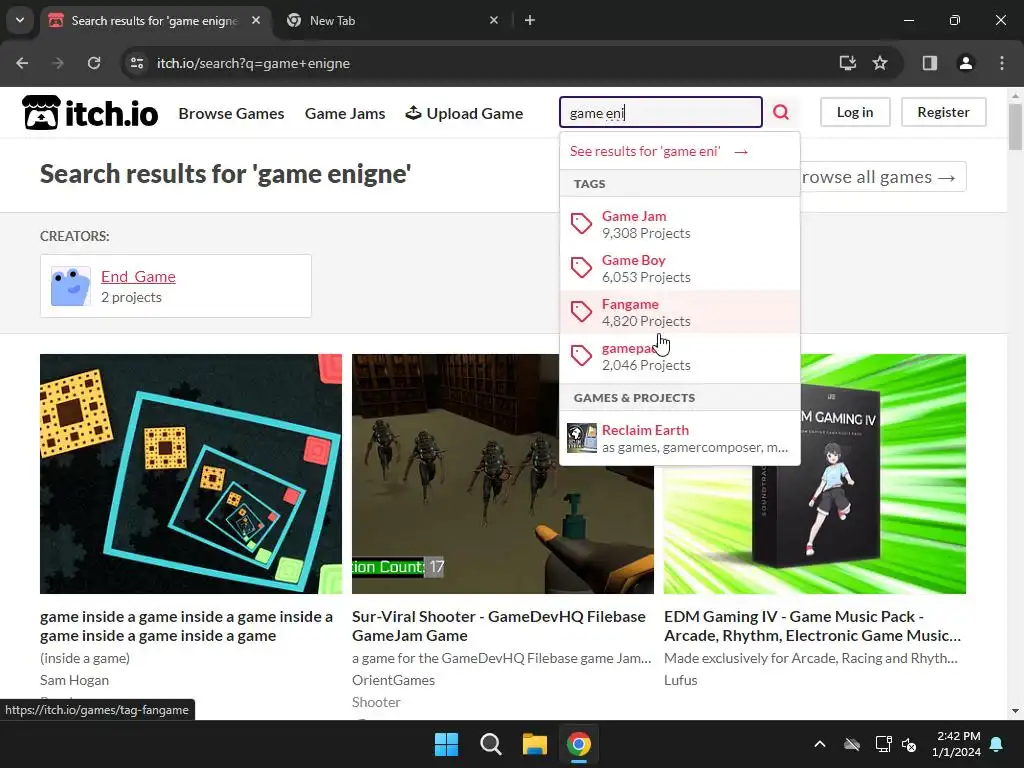Viewport: 1024px width, 768px height.
Task: Open the EDM Gaming IV title link
Action: [812, 626]
